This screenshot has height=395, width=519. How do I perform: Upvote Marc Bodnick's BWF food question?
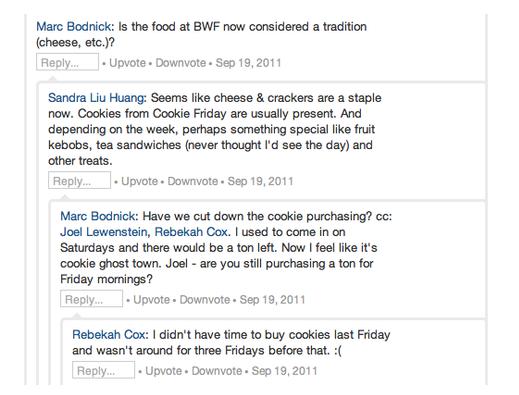click(x=127, y=63)
